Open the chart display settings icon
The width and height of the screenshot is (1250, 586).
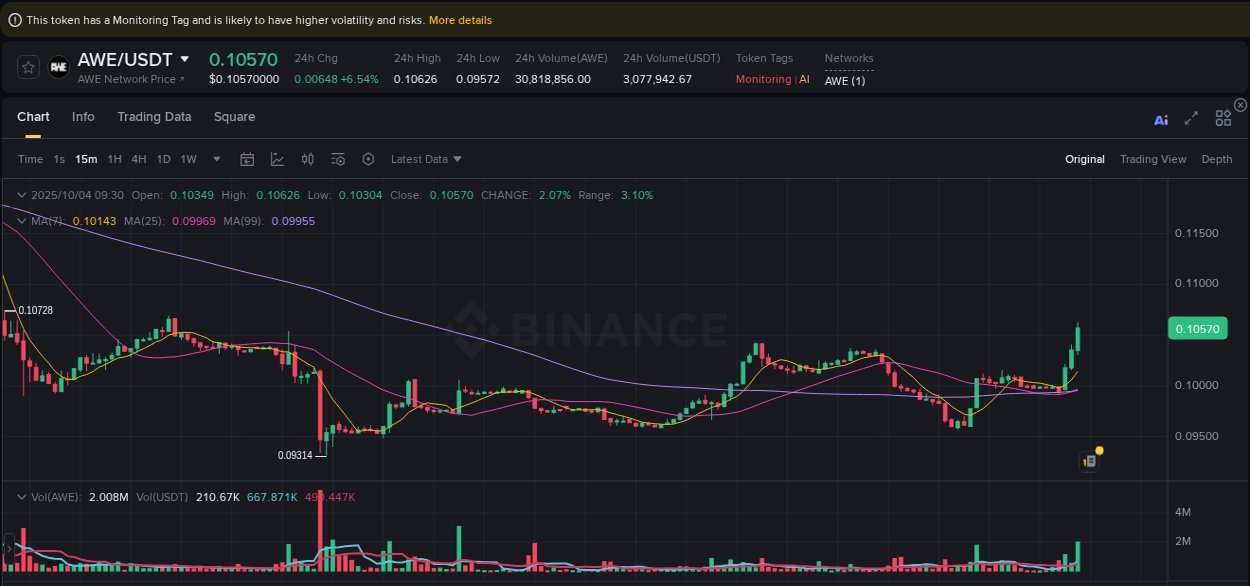[337, 158]
